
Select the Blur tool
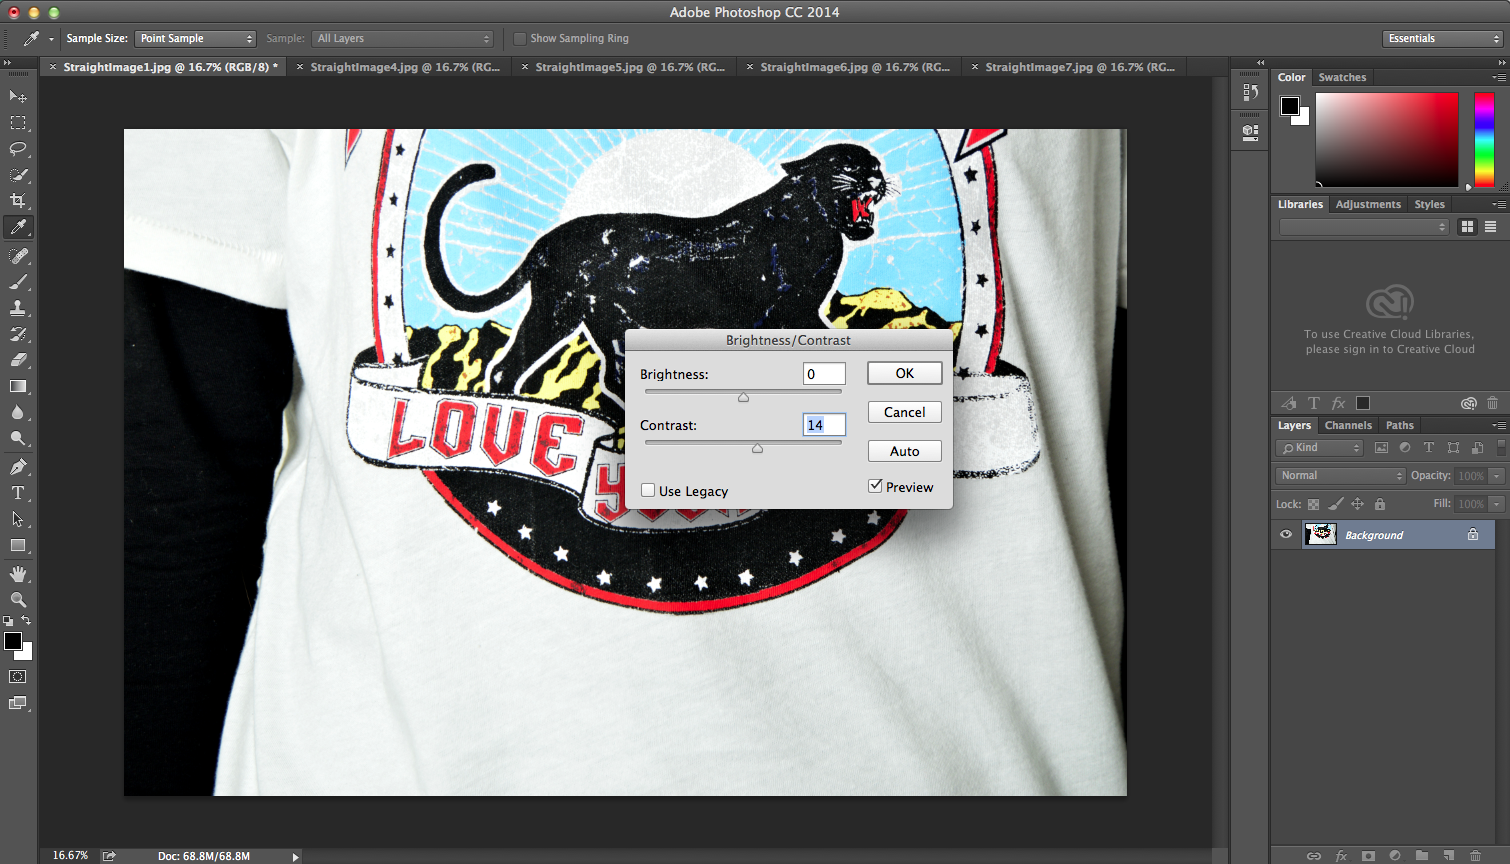[x=18, y=412]
